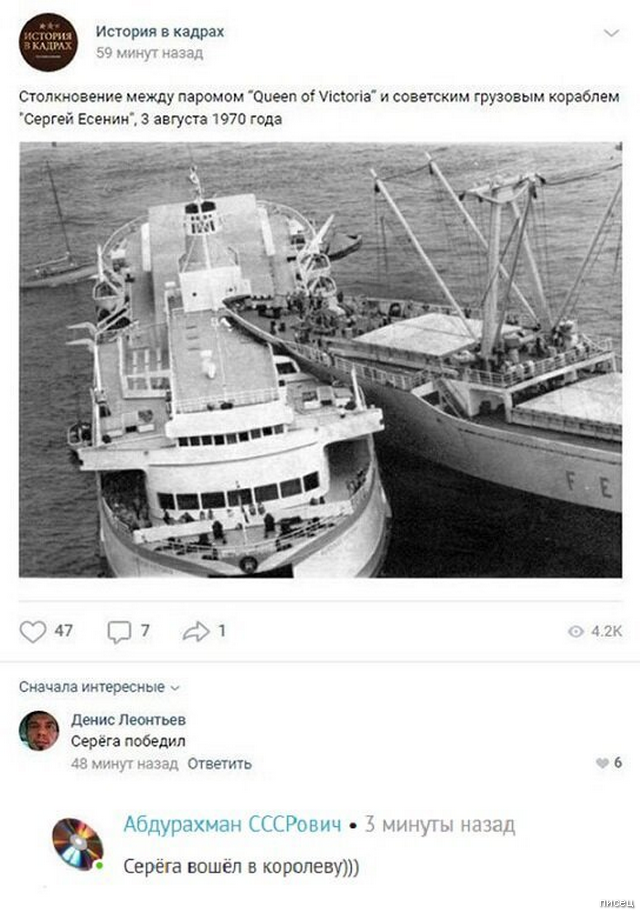Open comments via the speech bubble icon
The height and width of the screenshot is (913, 640).
coord(119,631)
